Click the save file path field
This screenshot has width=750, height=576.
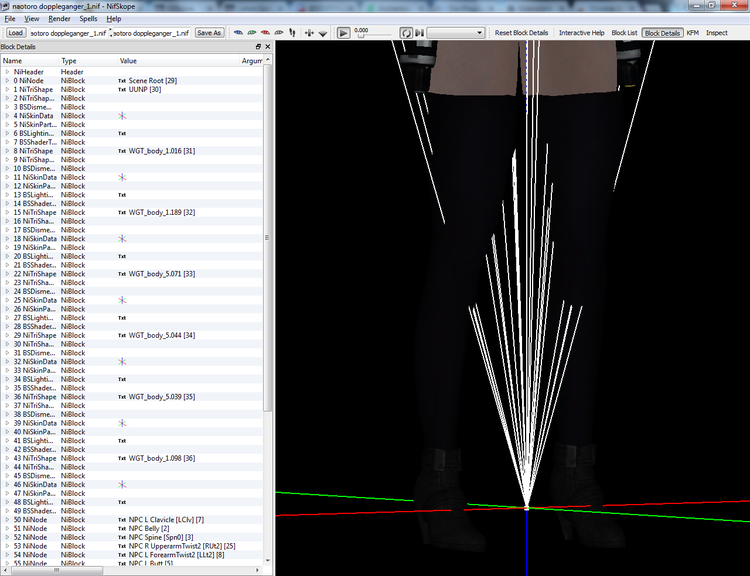pos(152,33)
